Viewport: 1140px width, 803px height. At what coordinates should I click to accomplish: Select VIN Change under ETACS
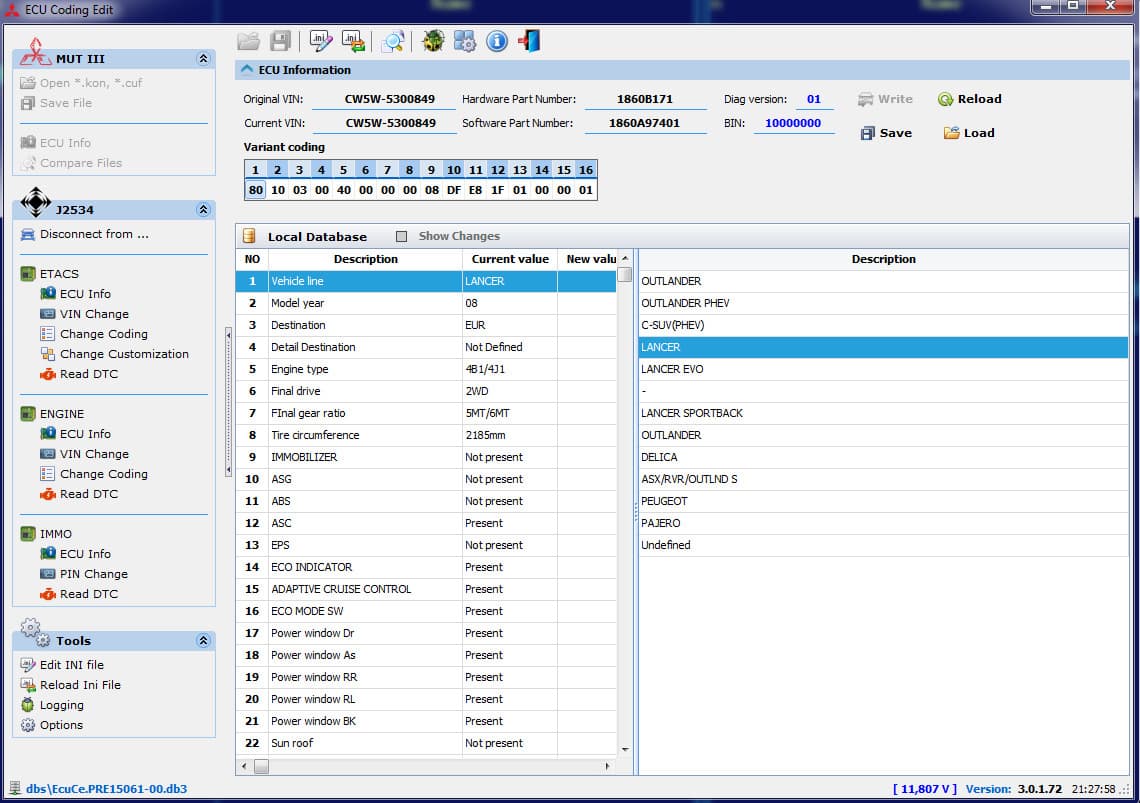click(94, 313)
